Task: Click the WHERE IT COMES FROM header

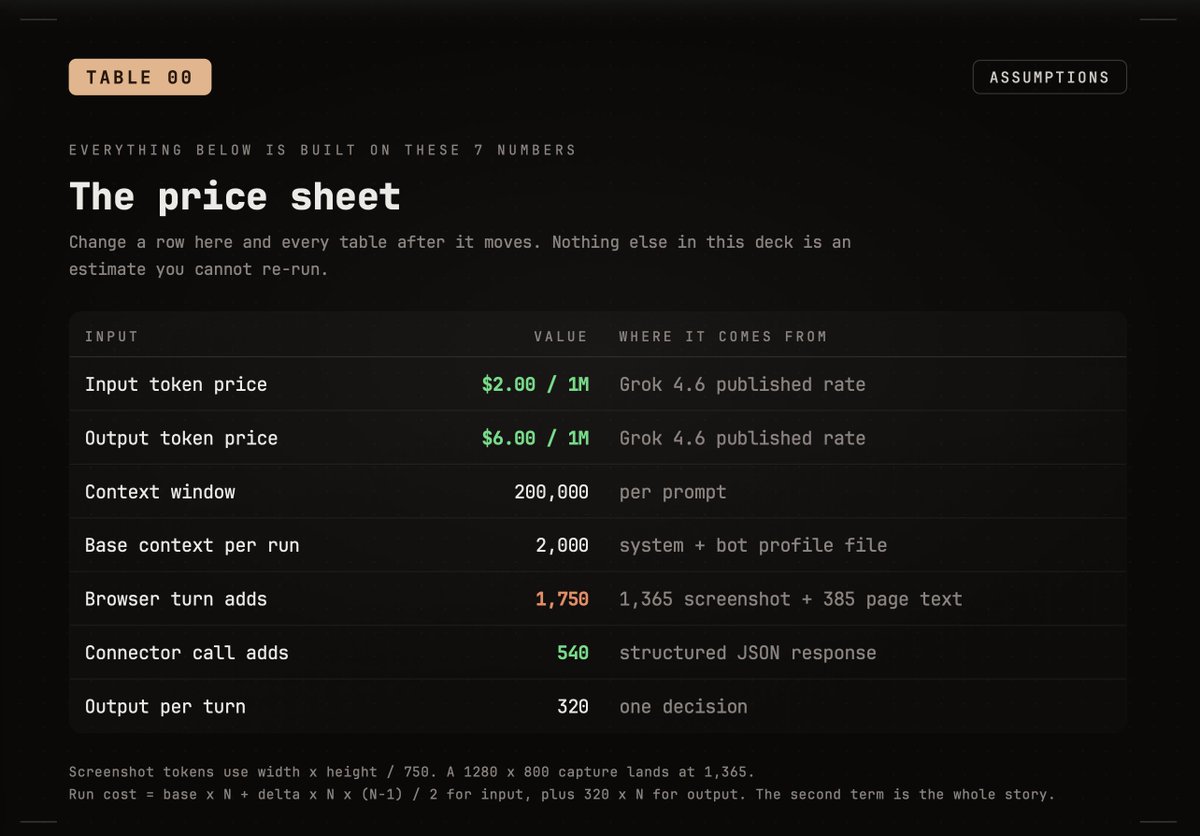Action: (723, 336)
